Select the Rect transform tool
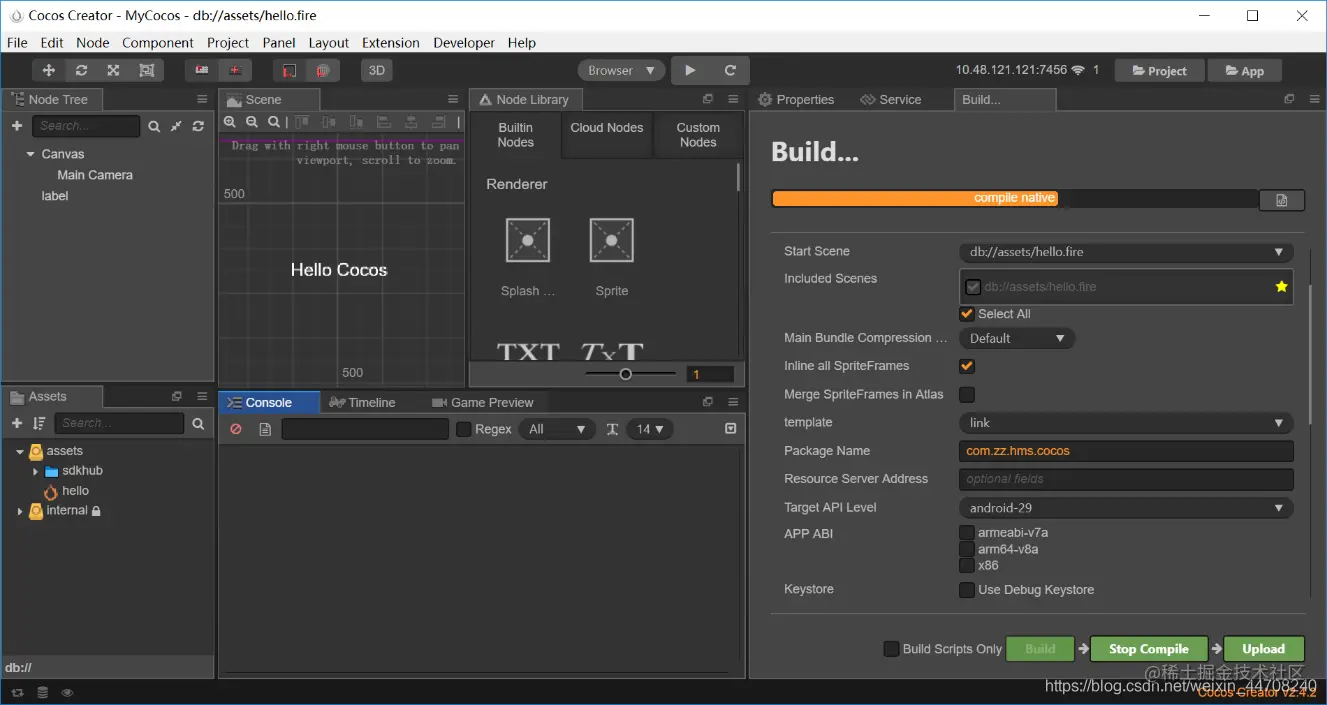This screenshot has width=1327, height=705. (146, 70)
